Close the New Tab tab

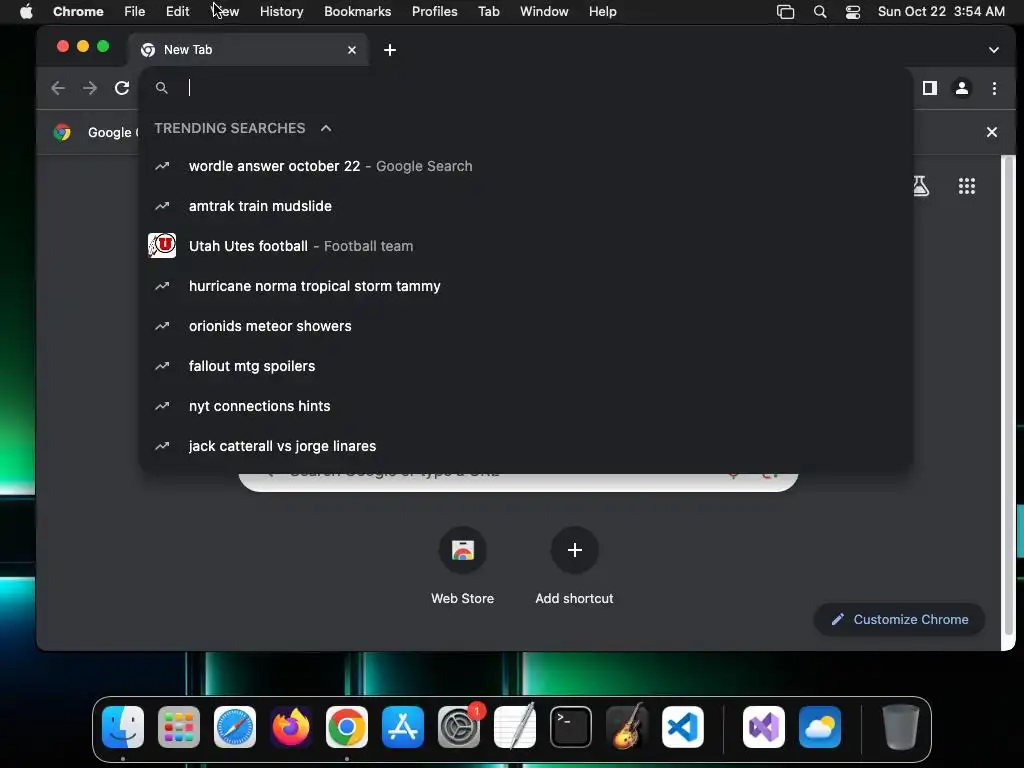pyautogui.click(x=352, y=50)
